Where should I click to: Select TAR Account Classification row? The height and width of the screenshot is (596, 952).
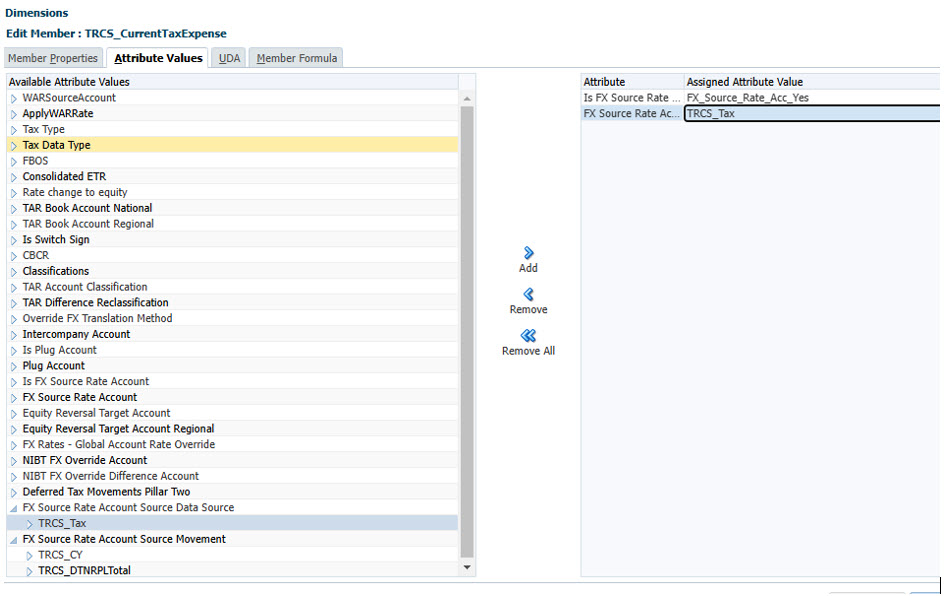233,286
